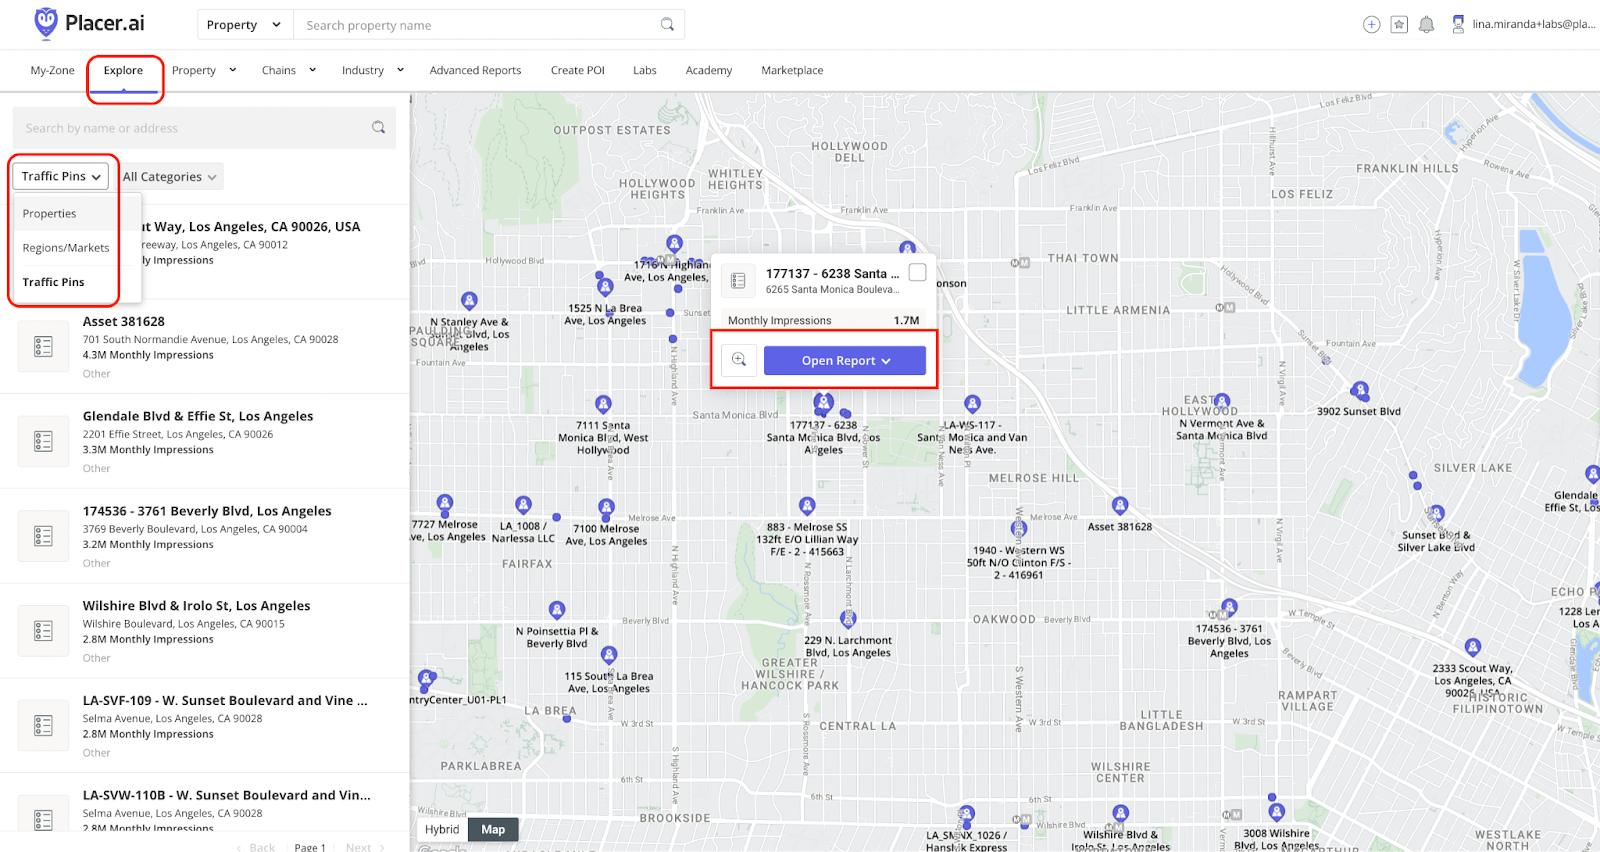Click the map pin for N Stanley Ave
The height and width of the screenshot is (852, 1600).
[x=469, y=301]
